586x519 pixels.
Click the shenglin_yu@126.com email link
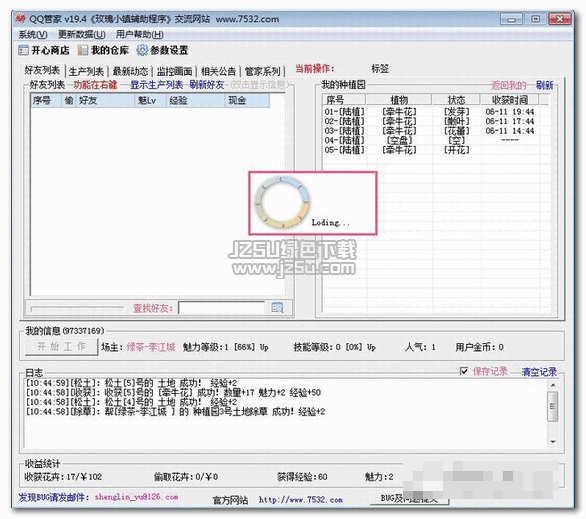(x=136, y=497)
